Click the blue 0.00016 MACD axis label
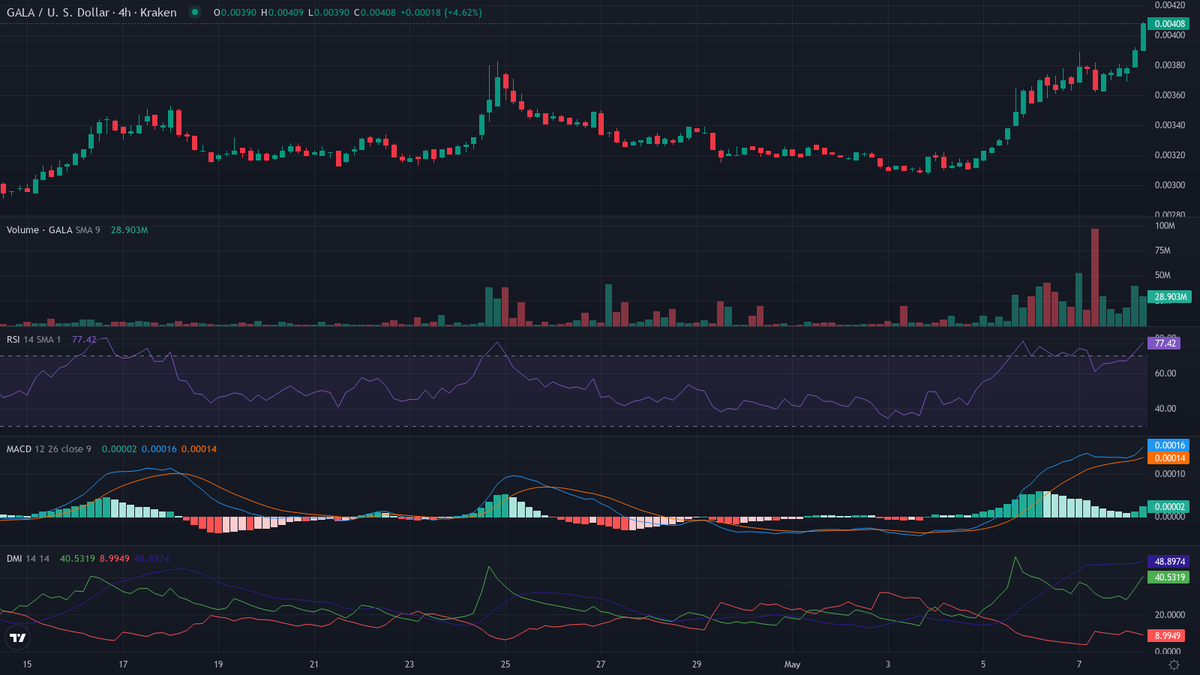This screenshot has height=675, width=1200. click(x=1168, y=445)
